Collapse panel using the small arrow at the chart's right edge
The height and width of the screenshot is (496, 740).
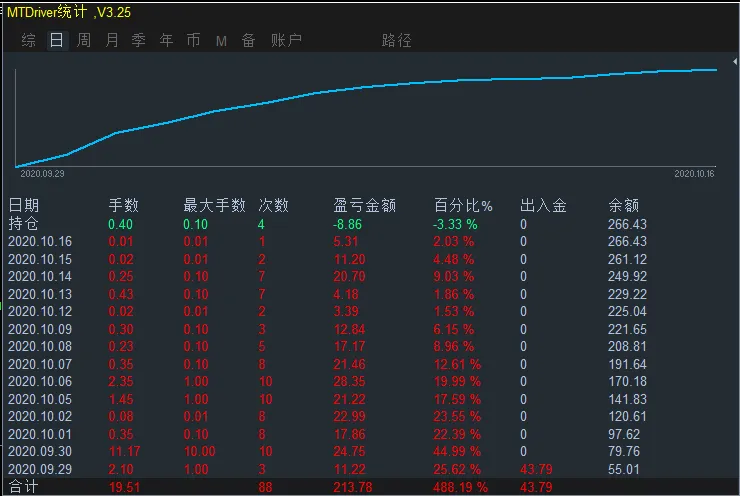click(735, 62)
